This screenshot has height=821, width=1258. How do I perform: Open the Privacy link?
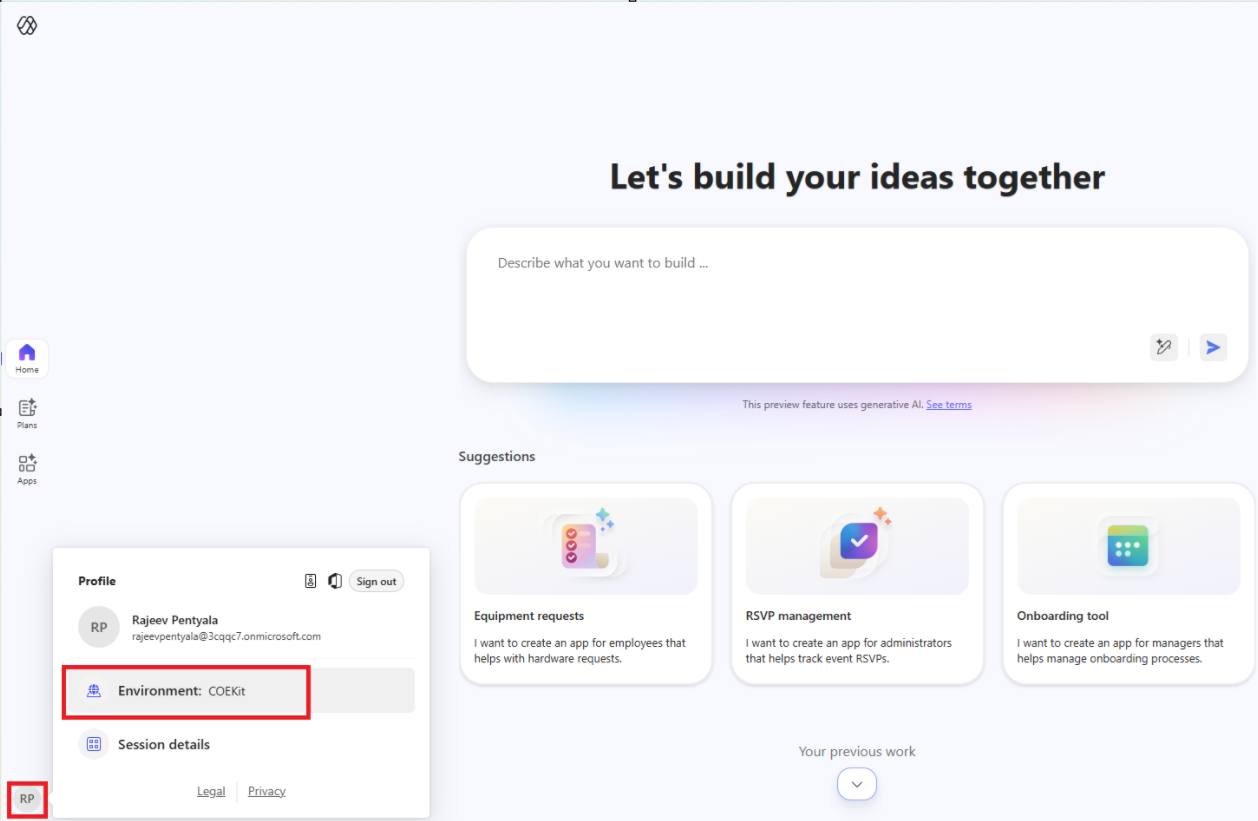coord(267,791)
